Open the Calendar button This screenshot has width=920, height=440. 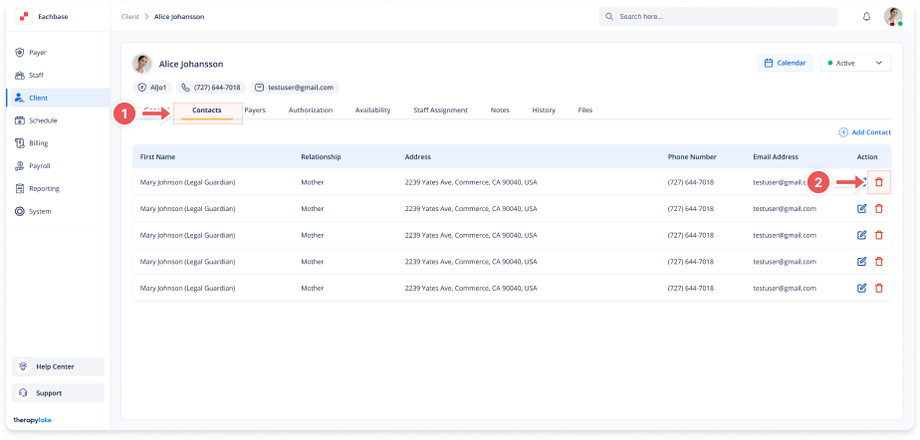point(785,63)
